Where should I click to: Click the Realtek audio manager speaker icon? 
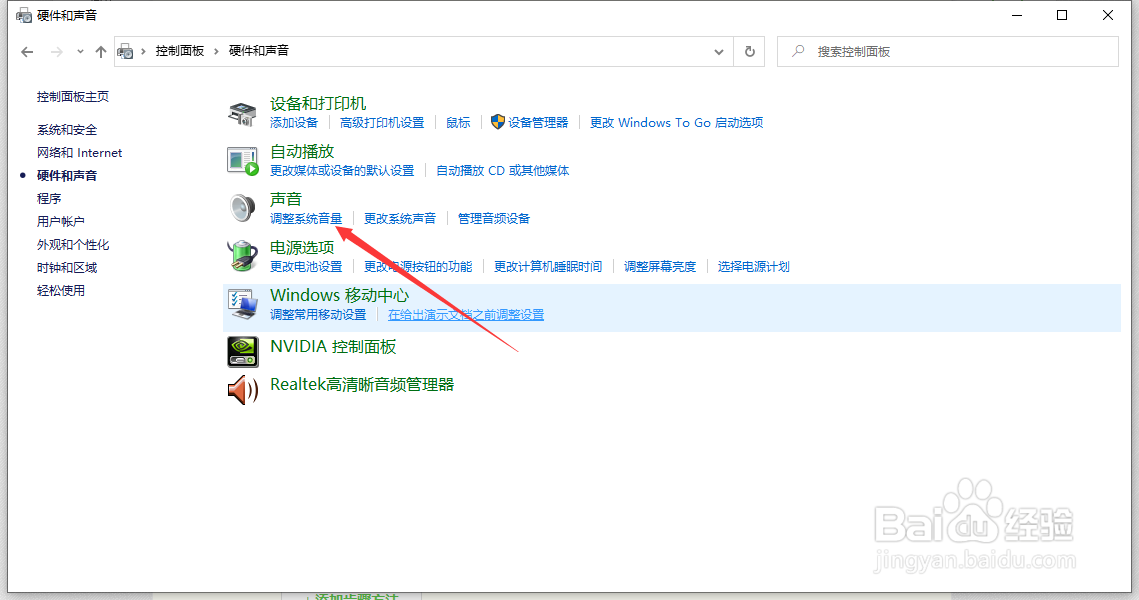coord(243,390)
